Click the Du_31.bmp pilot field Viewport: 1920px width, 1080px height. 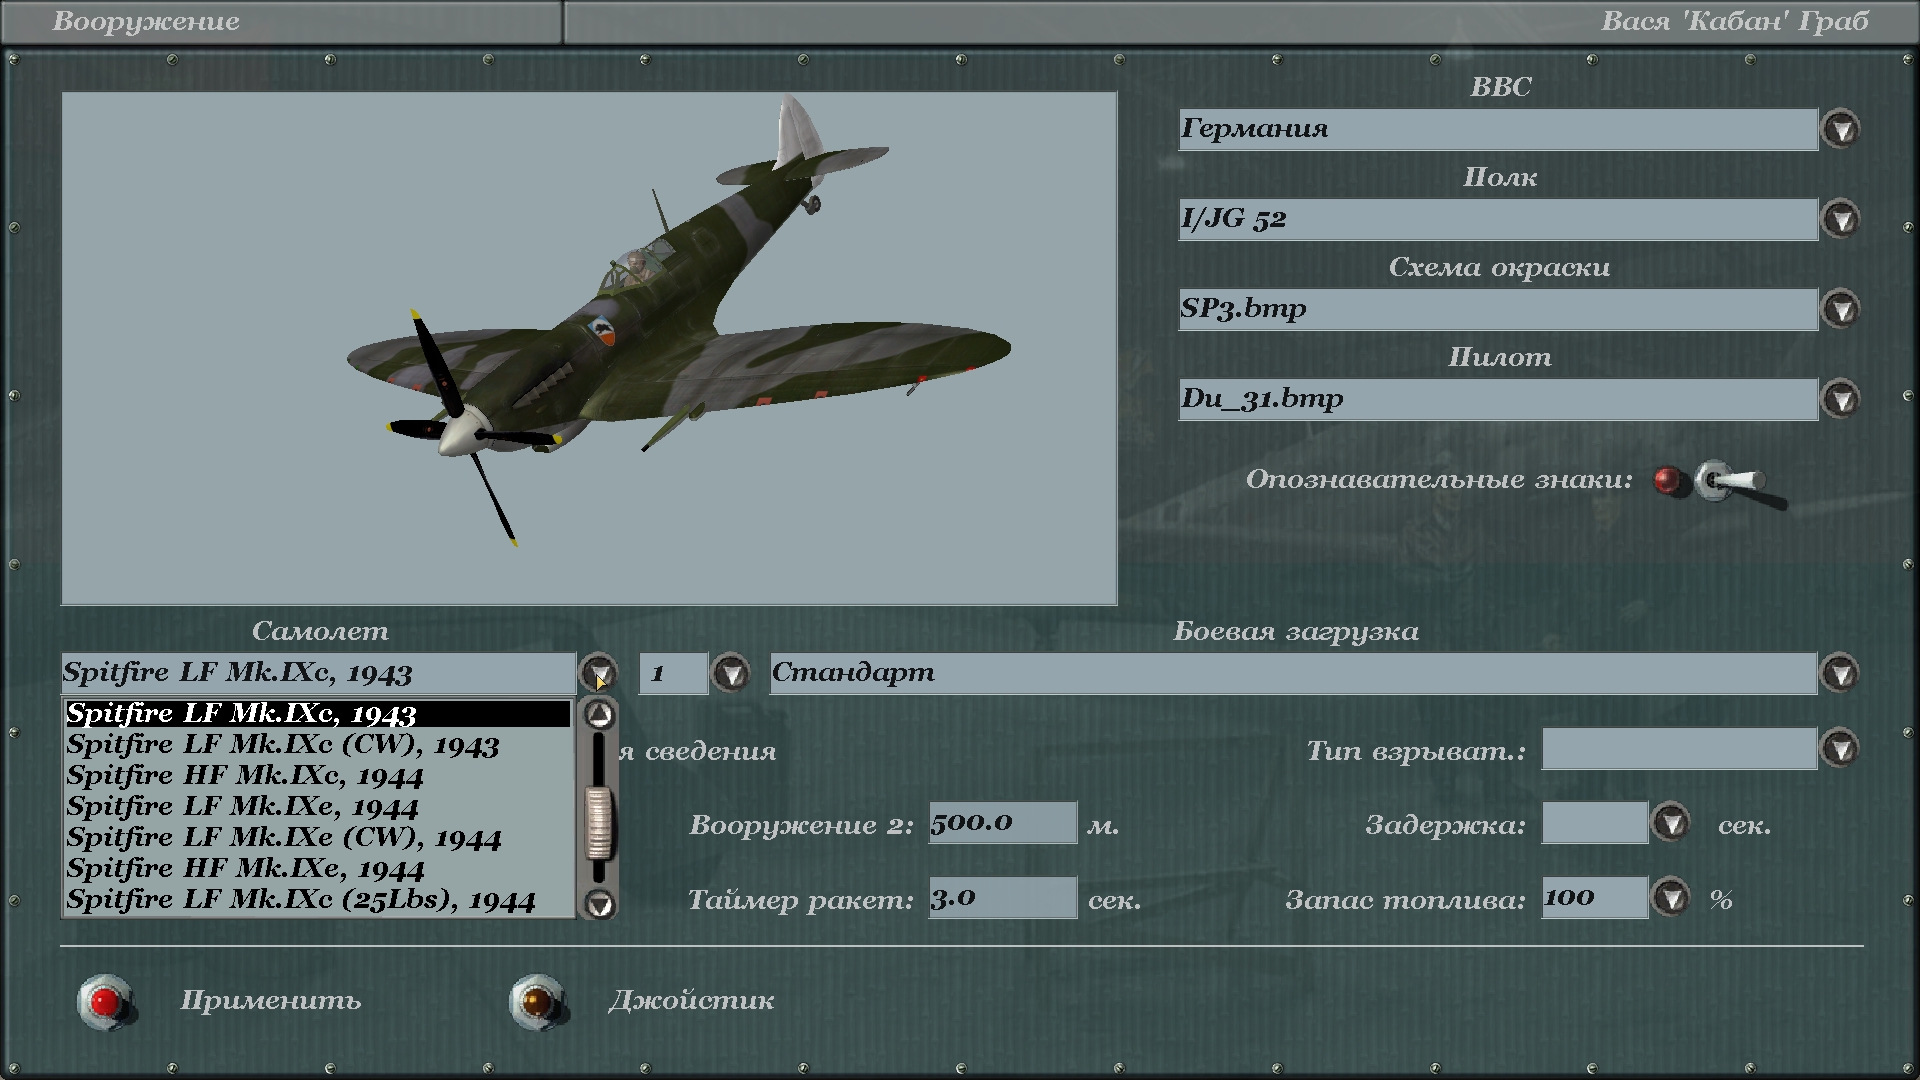[x=1498, y=400]
